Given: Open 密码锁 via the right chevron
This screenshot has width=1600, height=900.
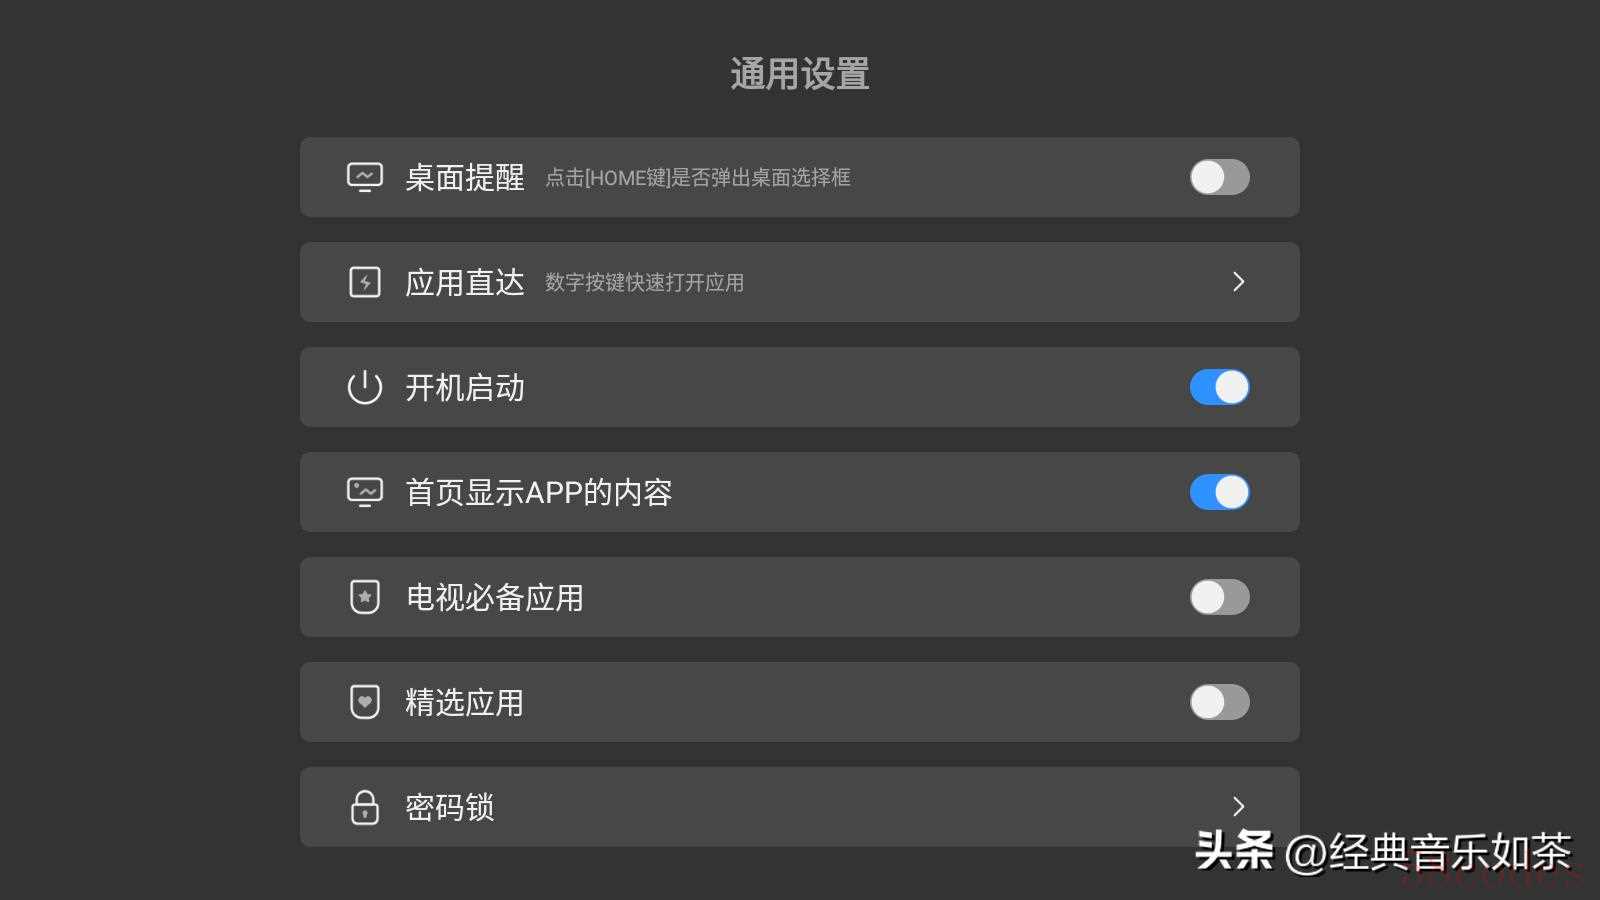Looking at the screenshot, I should [x=1238, y=806].
